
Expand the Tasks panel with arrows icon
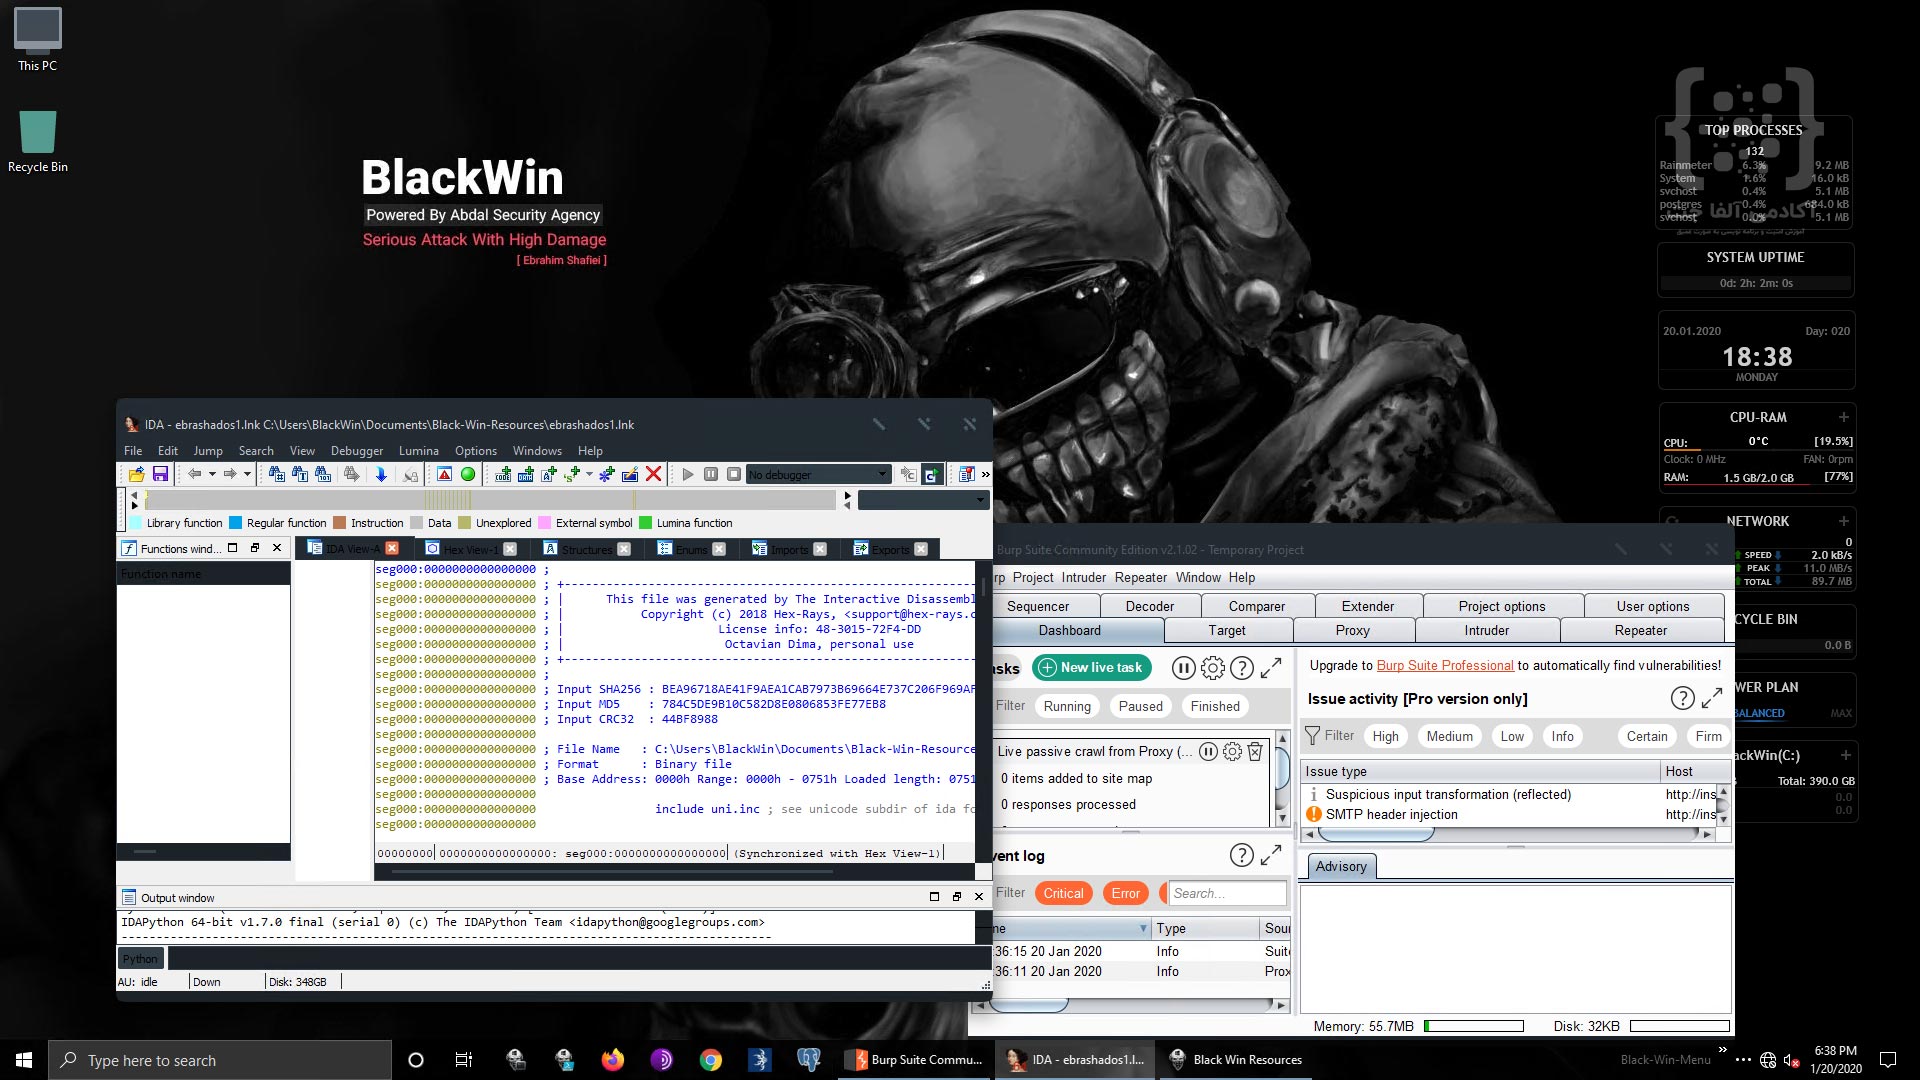point(1271,668)
